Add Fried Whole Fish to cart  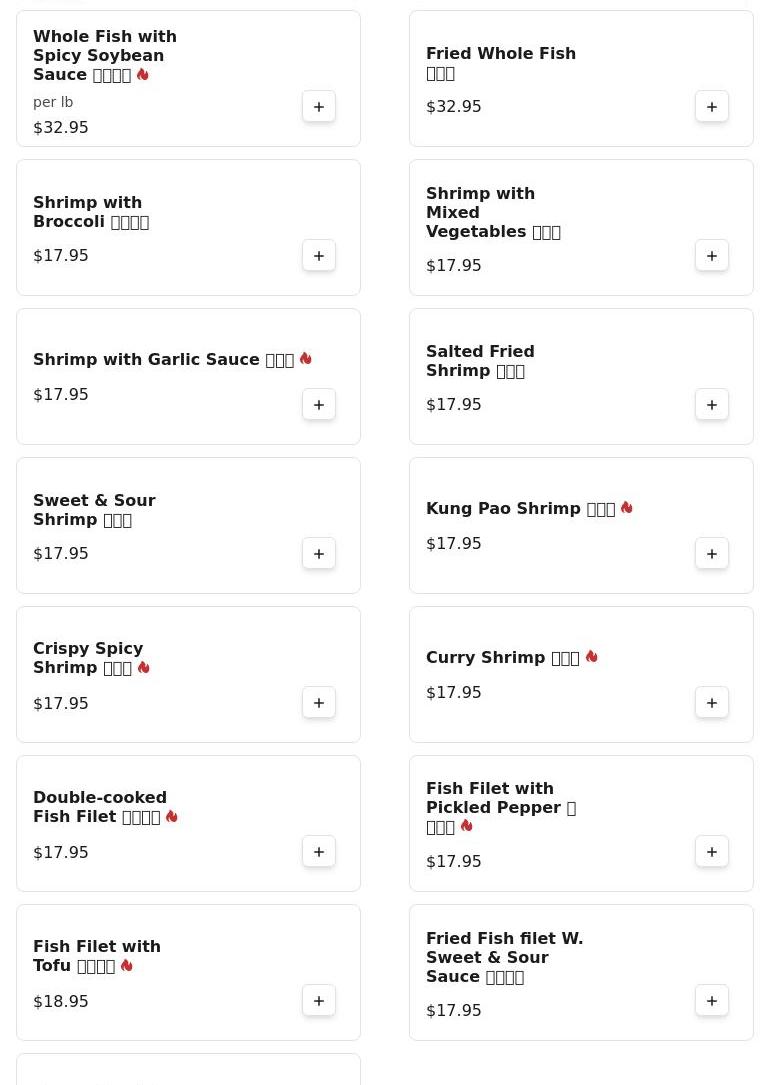tap(712, 107)
